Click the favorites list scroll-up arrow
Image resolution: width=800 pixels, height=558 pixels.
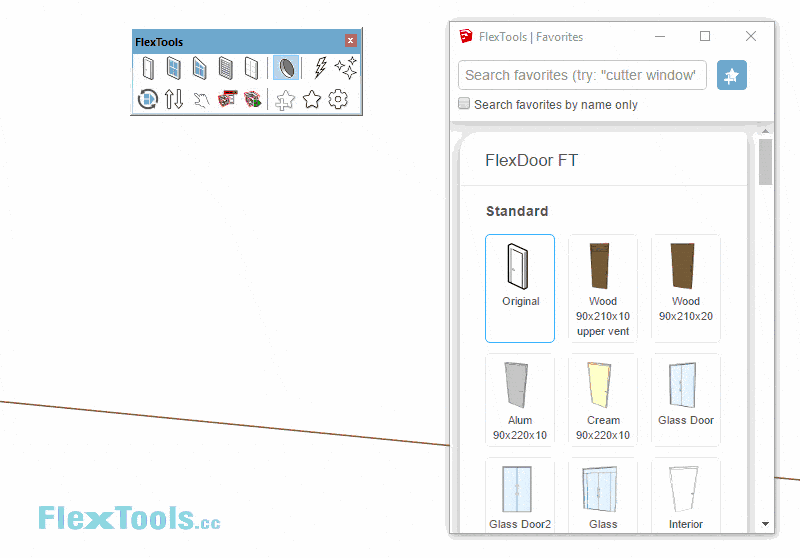[x=765, y=131]
